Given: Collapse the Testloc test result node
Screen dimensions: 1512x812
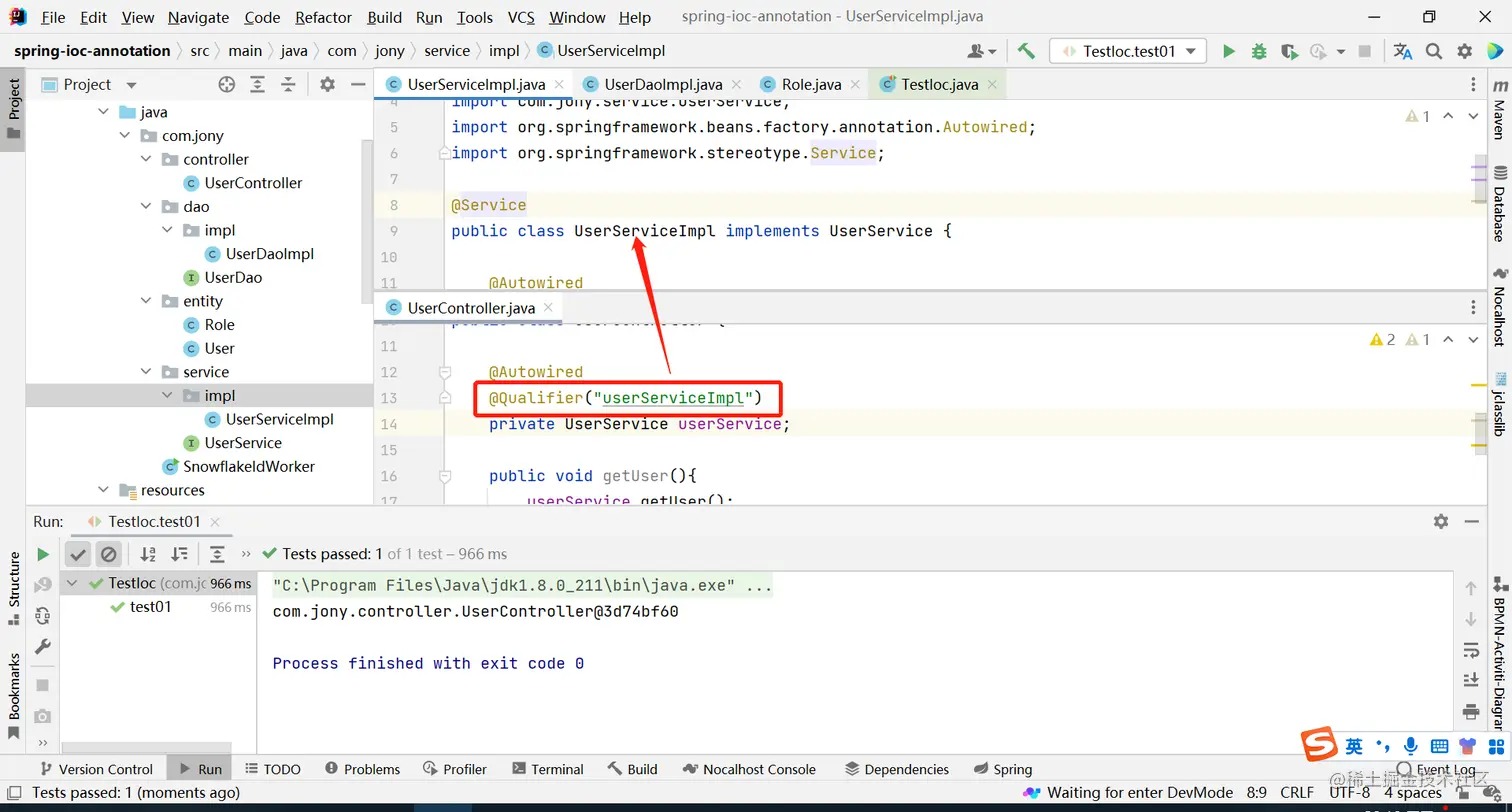Looking at the screenshot, I should pos(74,584).
